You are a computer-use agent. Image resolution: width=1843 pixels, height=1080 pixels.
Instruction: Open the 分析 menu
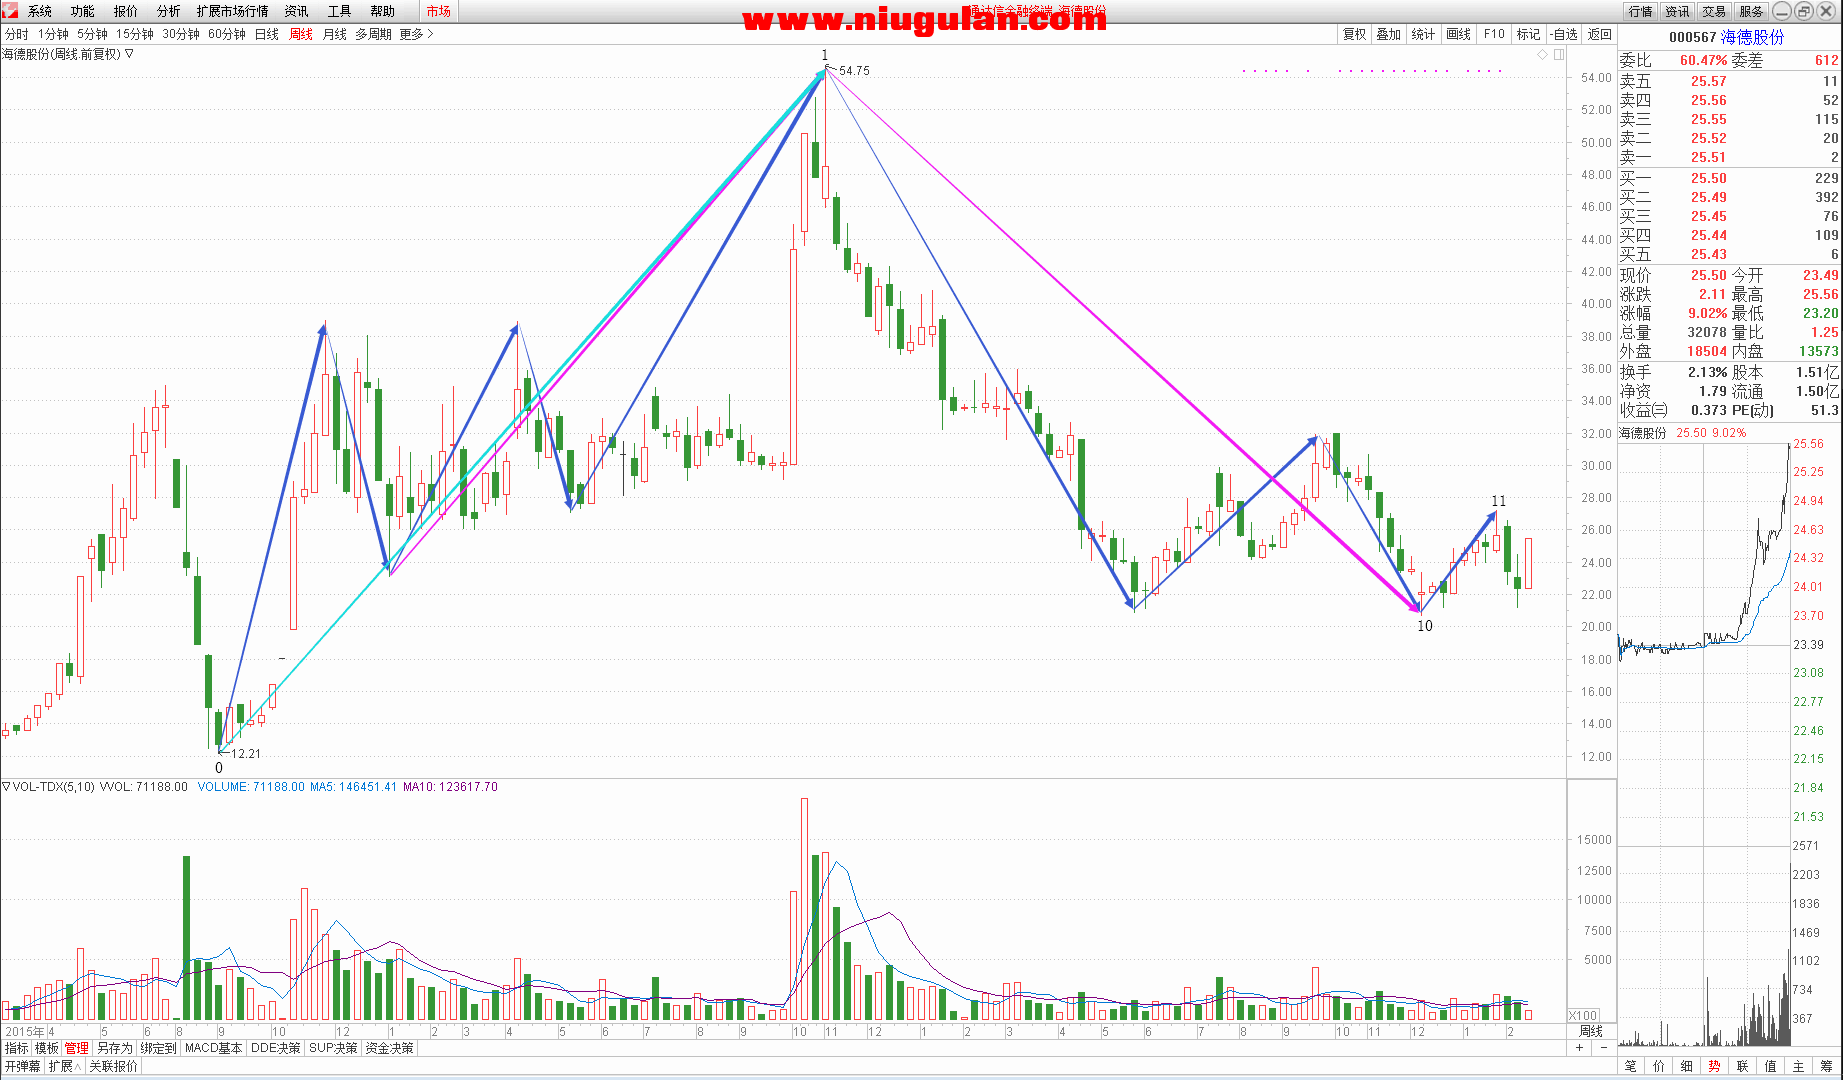(169, 11)
